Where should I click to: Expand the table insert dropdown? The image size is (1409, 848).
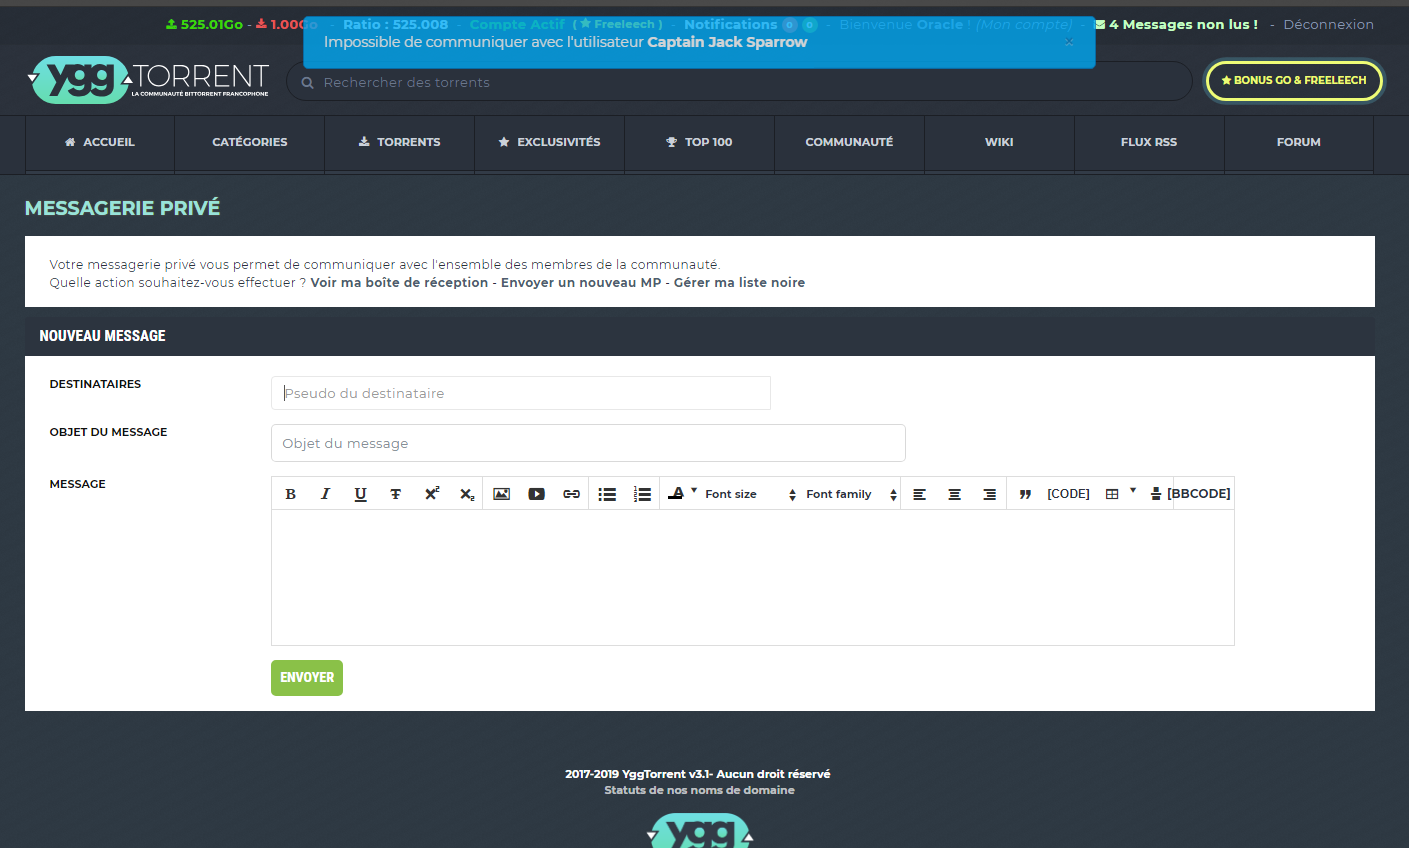click(1132, 491)
